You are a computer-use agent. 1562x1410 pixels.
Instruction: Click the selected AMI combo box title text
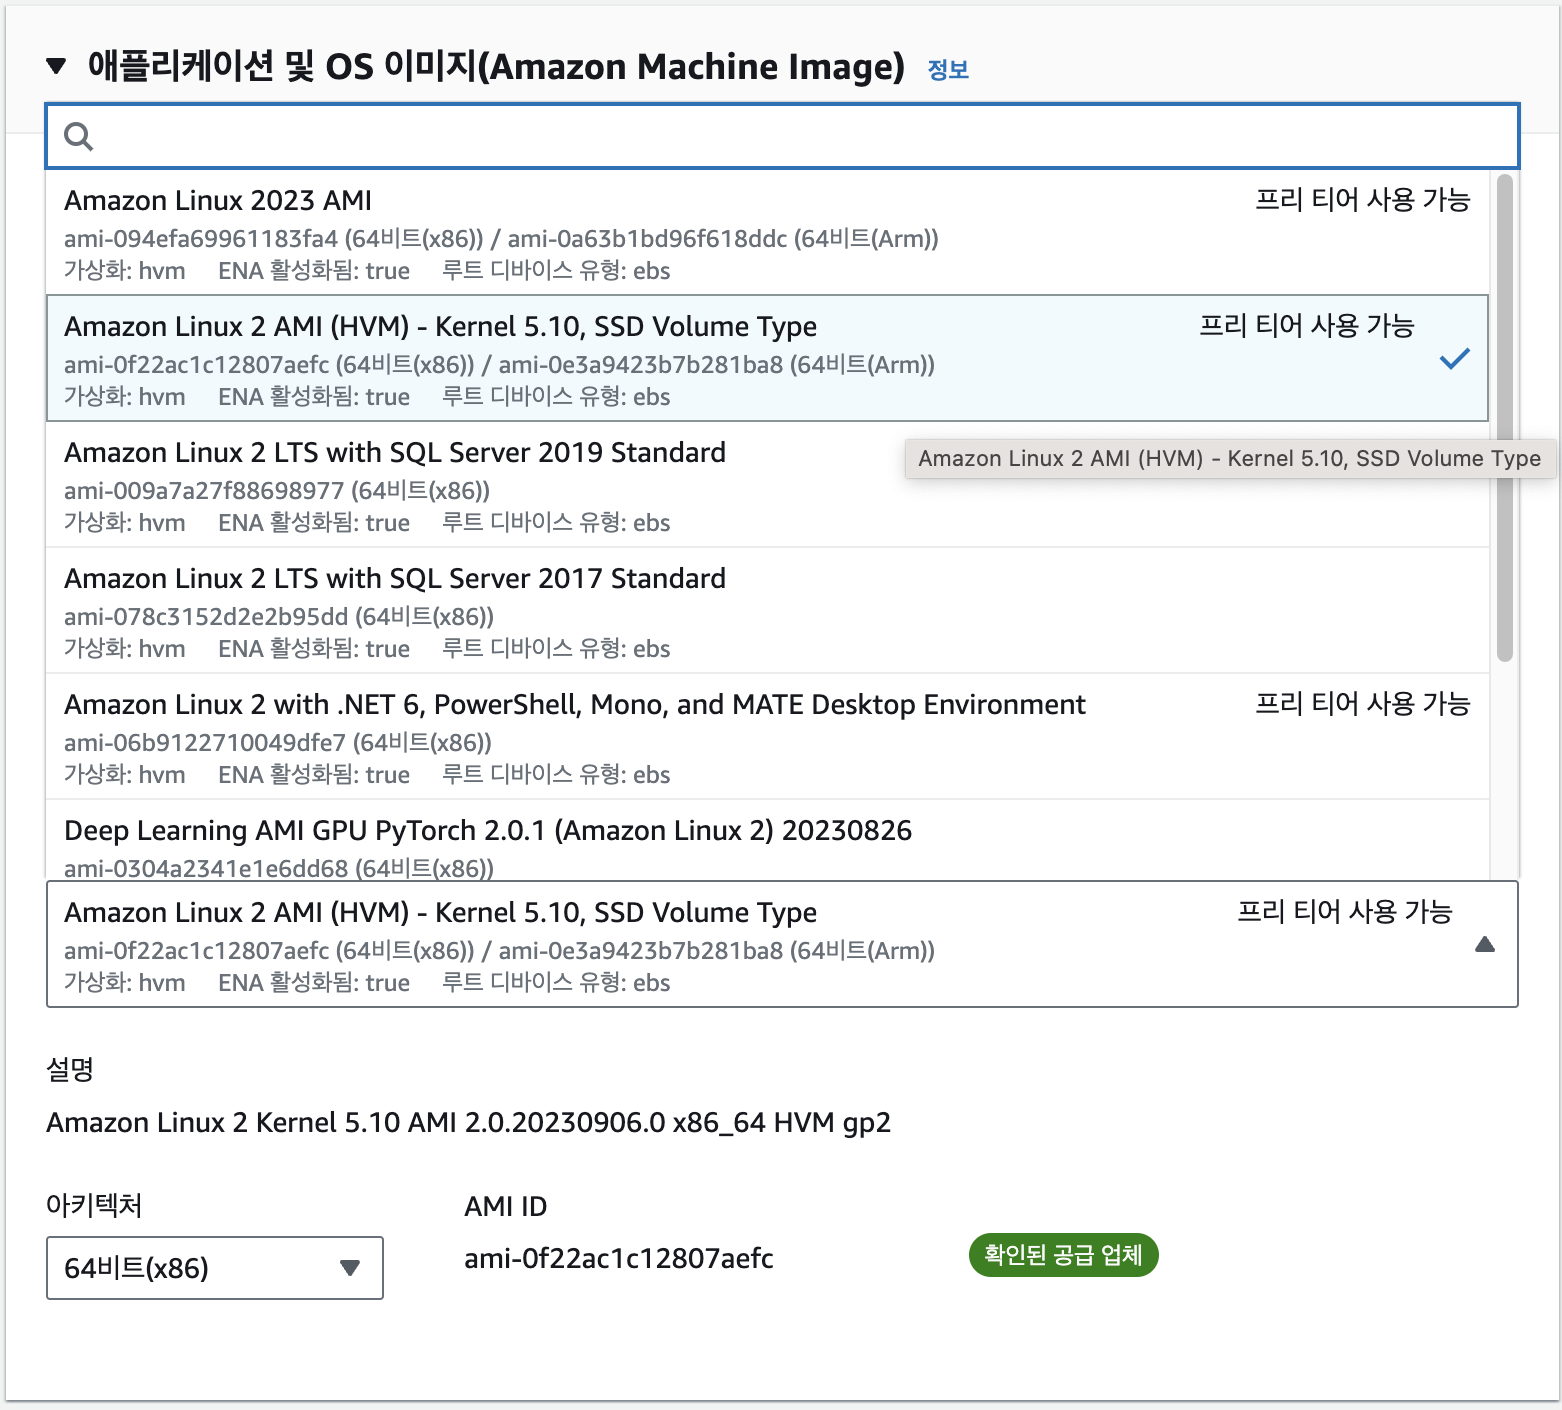[440, 912]
